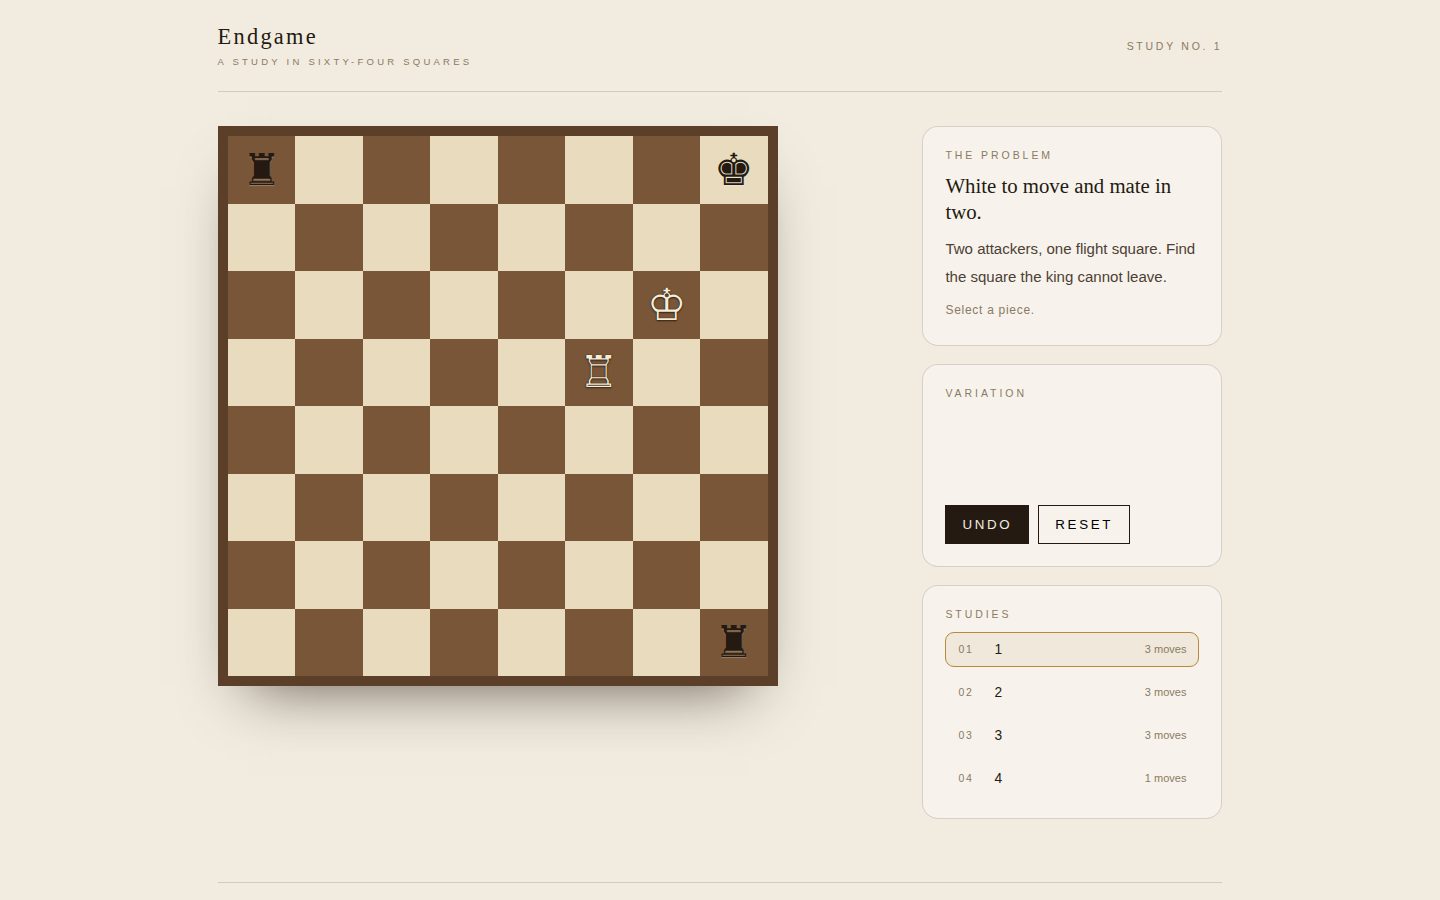
Task: Open study 03 in the Studies list
Action: coord(1072,735)
